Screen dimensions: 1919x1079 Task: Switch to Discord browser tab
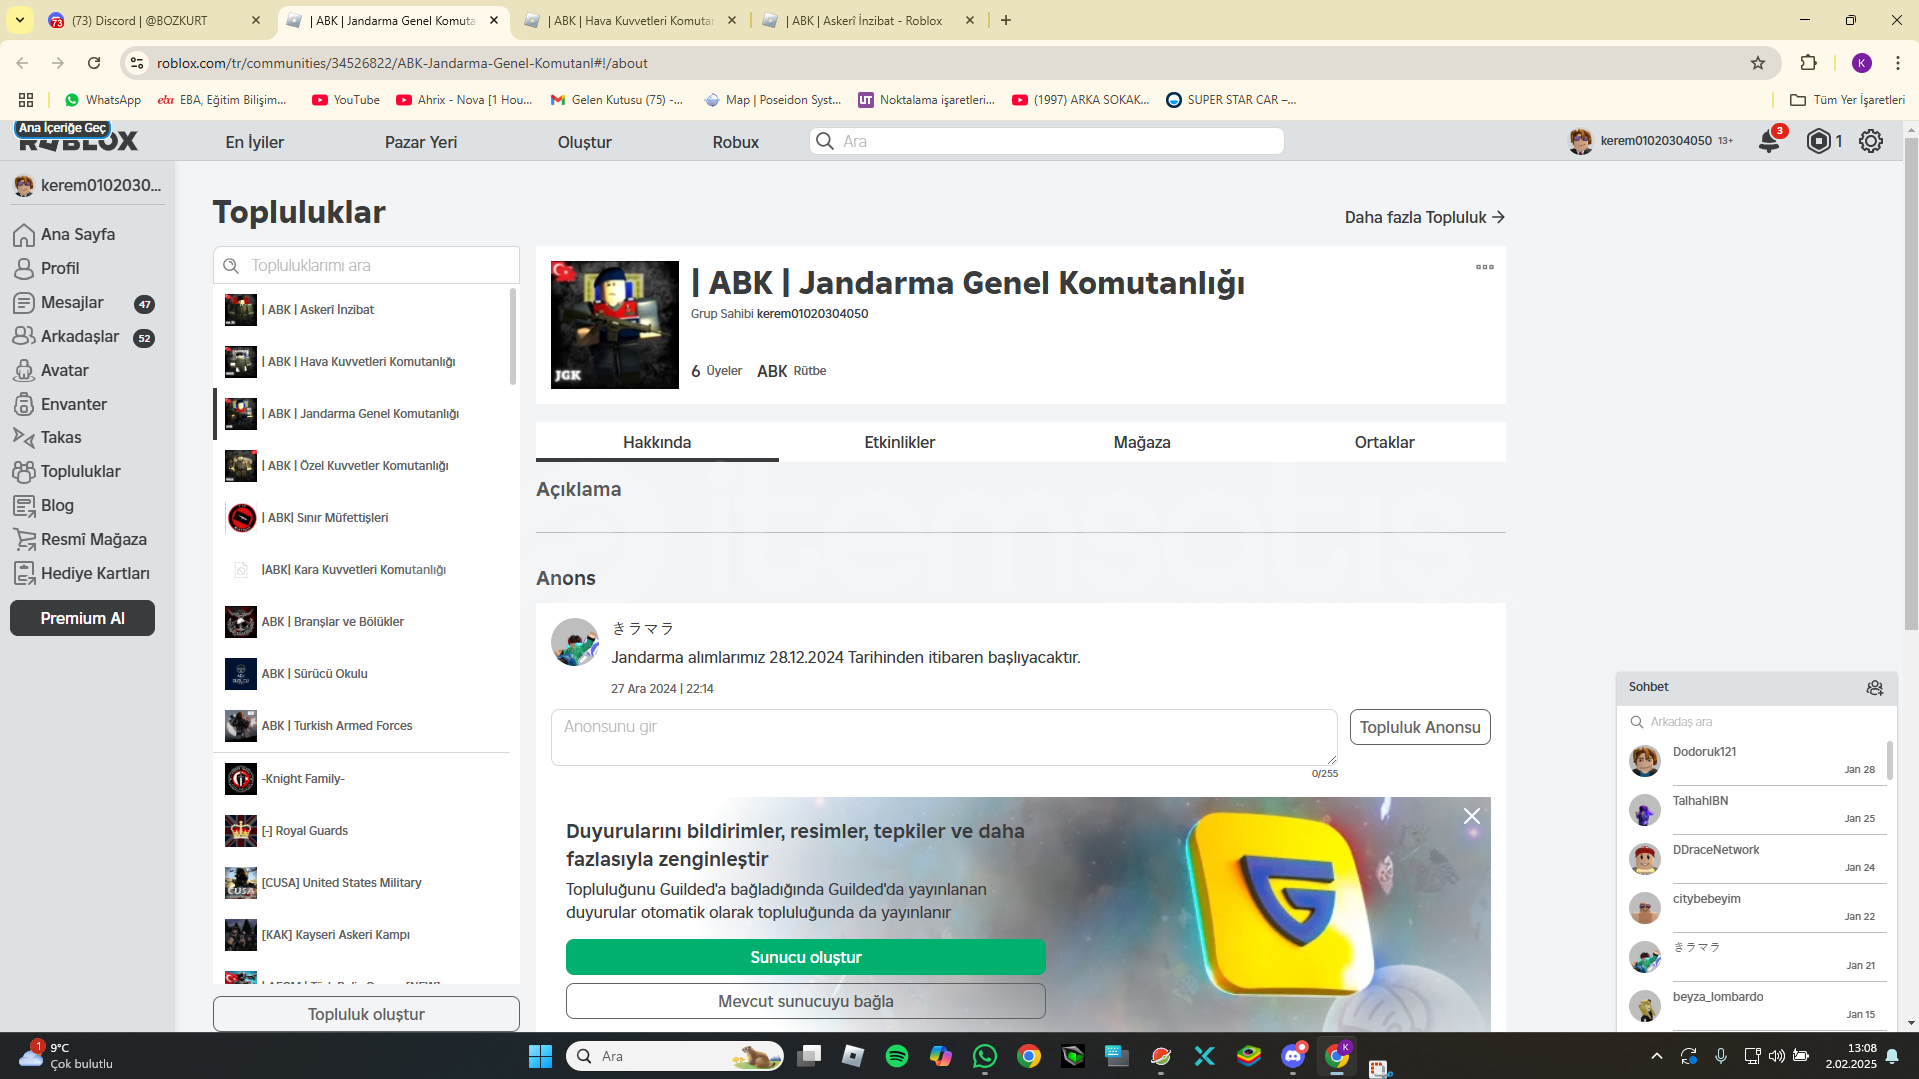(x=154, y=20)
